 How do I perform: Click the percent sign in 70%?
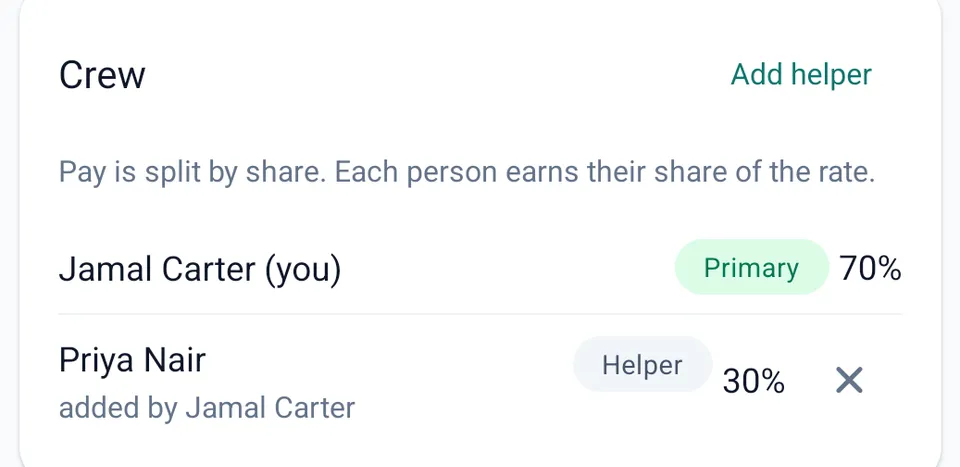tap(889, 269)
